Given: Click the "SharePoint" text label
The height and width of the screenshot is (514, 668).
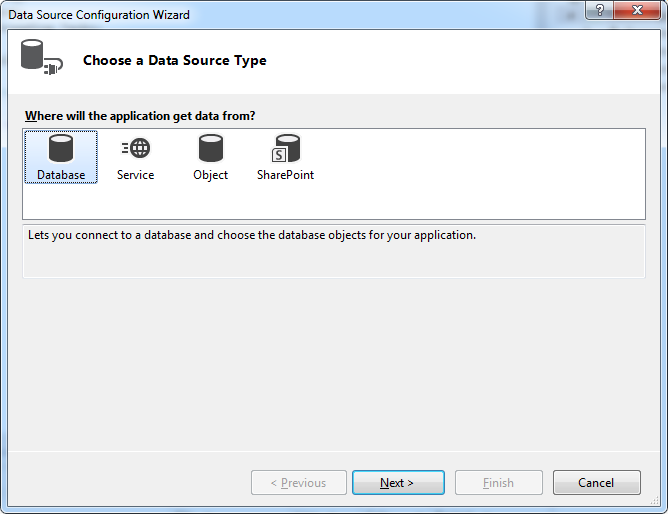Looking at the screenshot, I should [x=285, y=175].
